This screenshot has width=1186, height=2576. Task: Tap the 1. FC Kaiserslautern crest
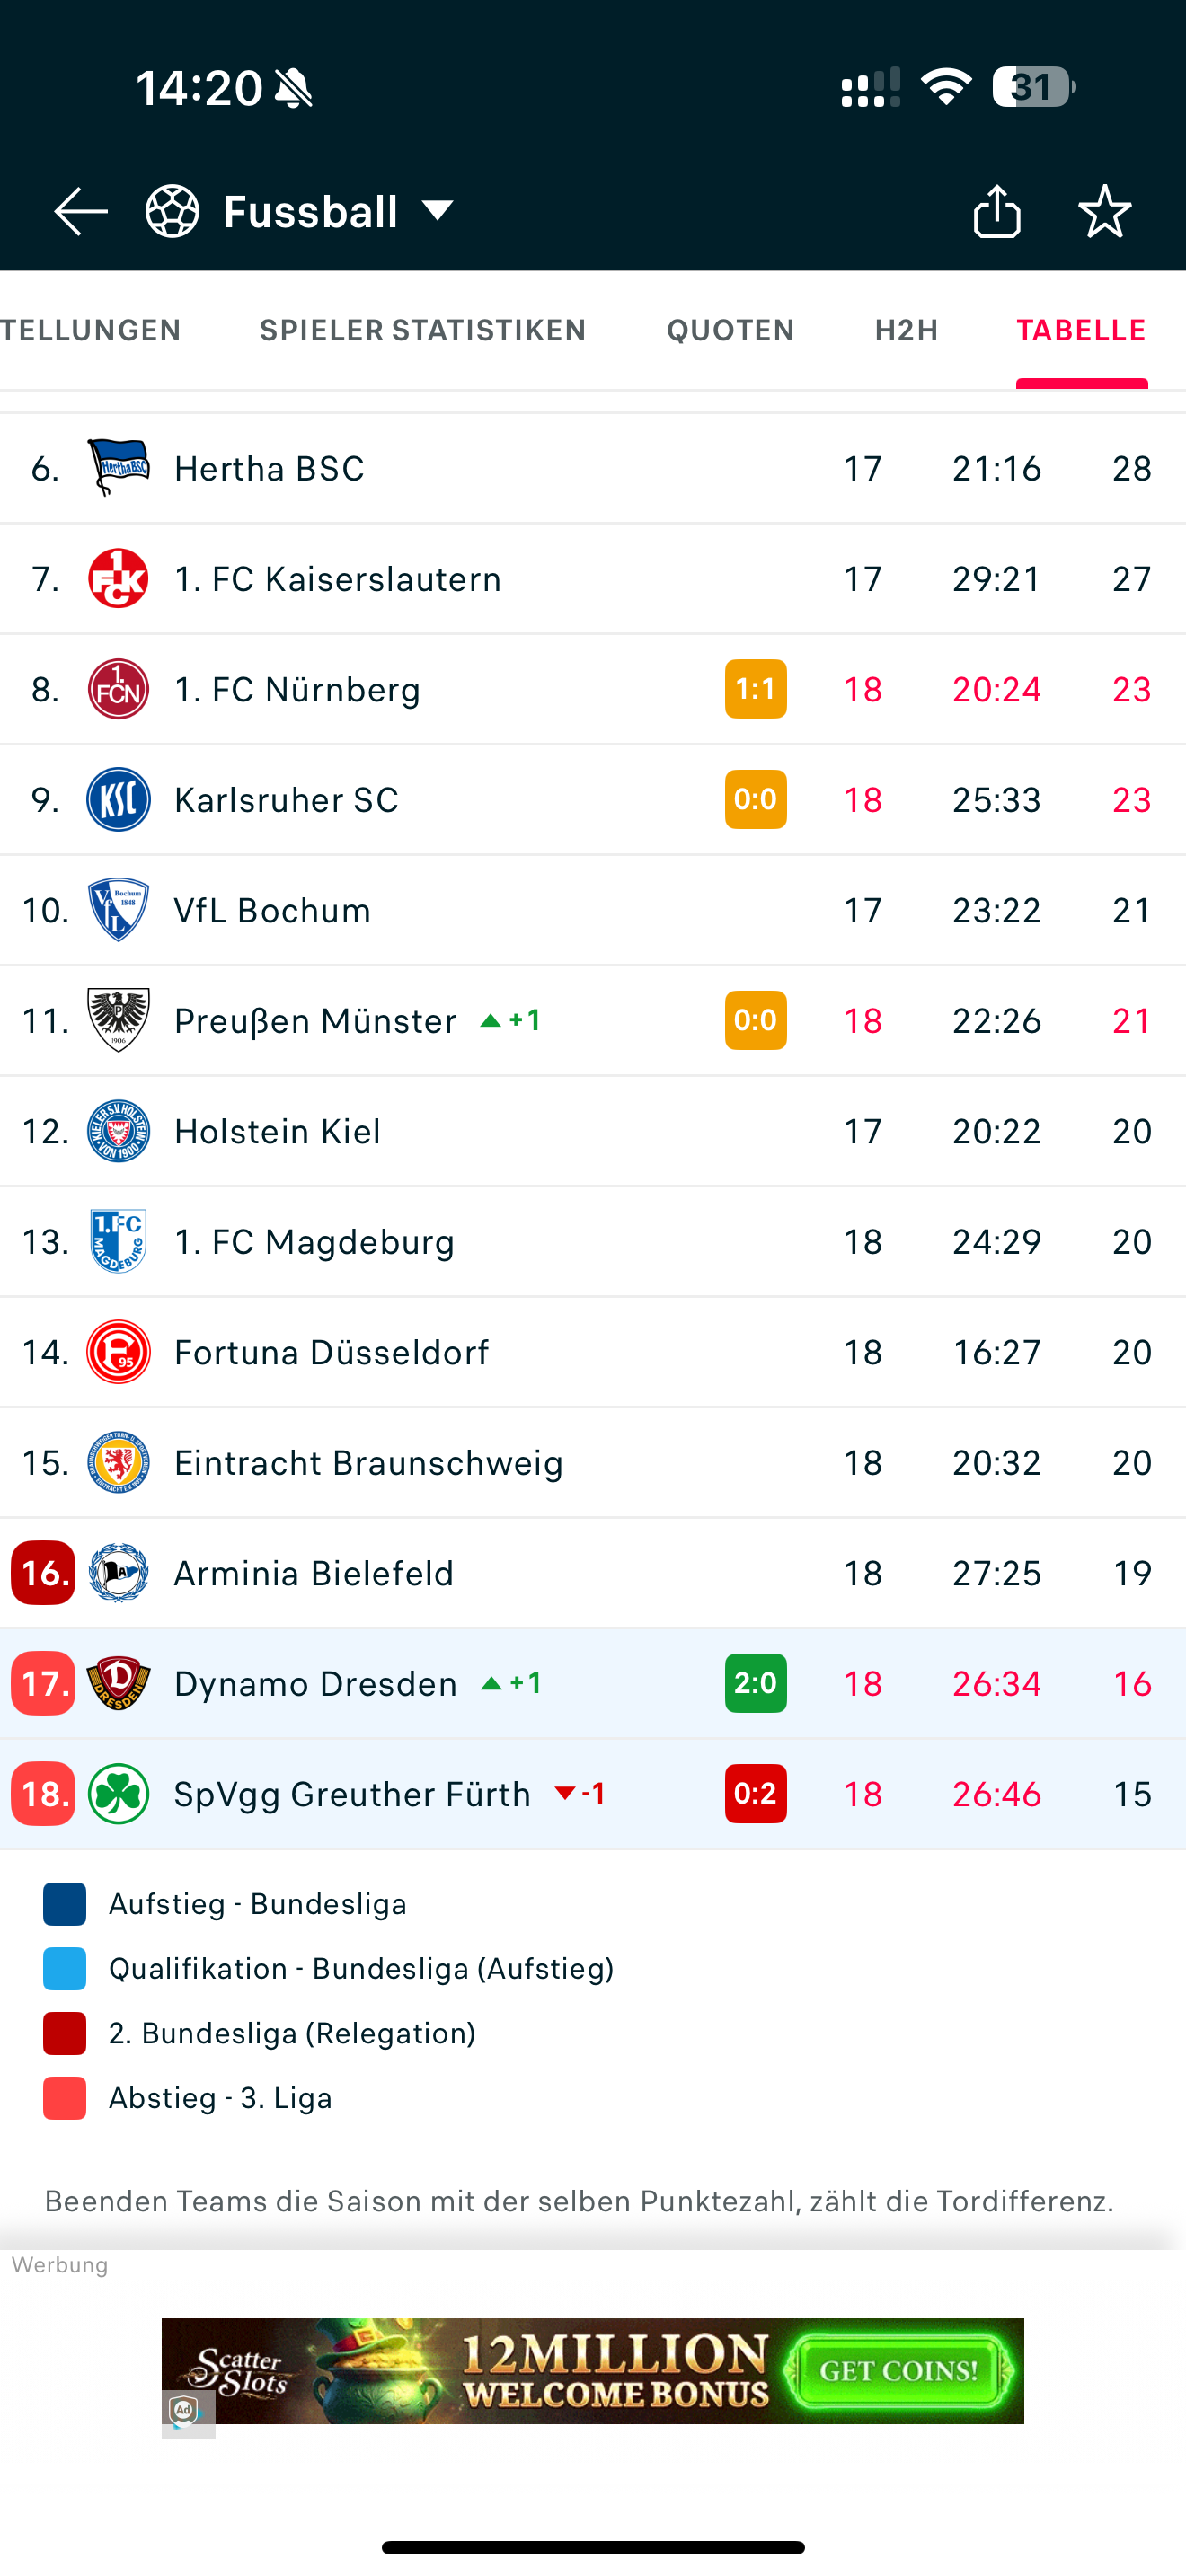pyautogui.click(x=118, y=579)
